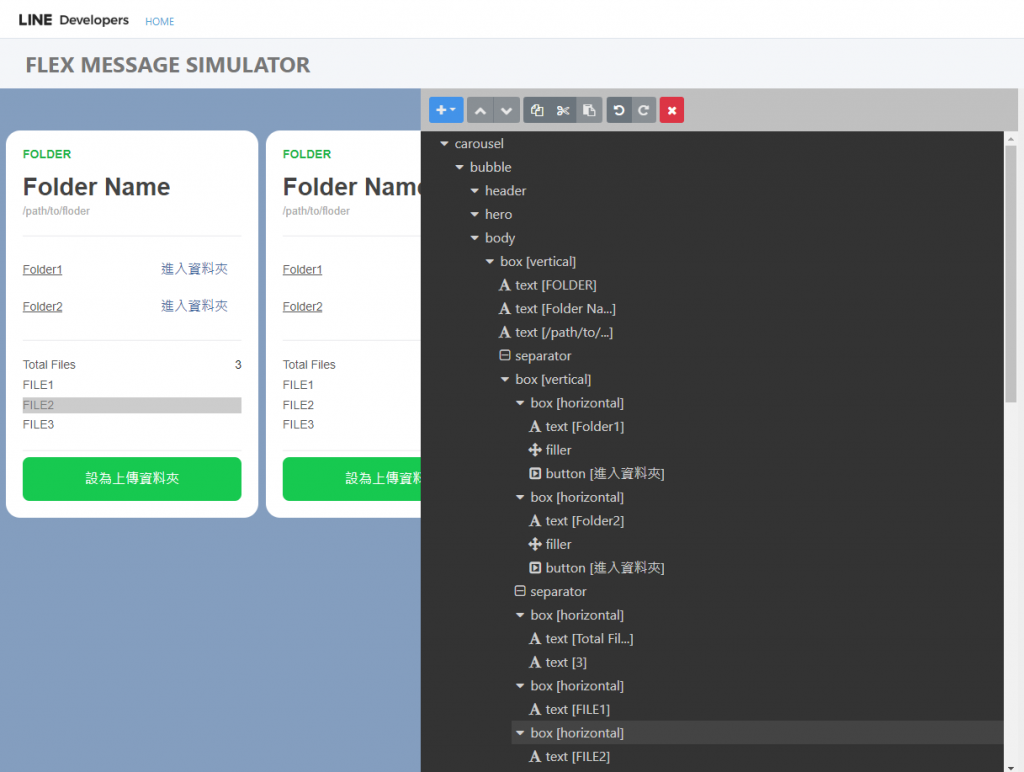
Task: Select text [FOLDER] tree item icon
Action: point(505,285)
